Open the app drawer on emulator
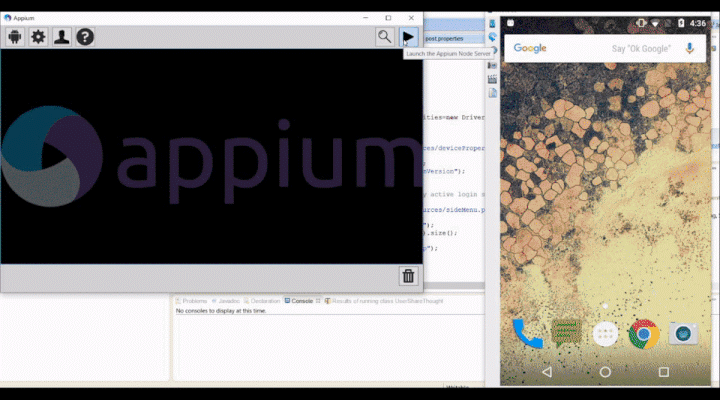This screenshot has height=400, width=720. click(605, 334)
